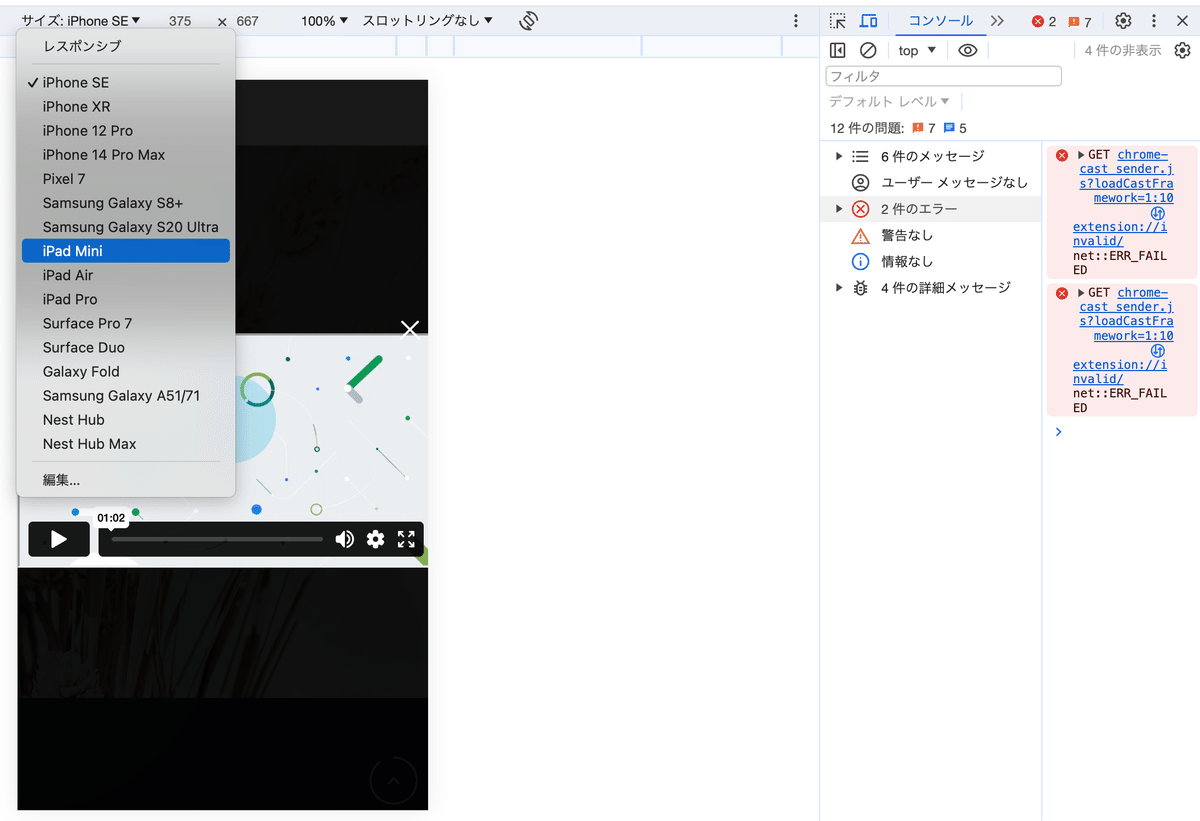Switch to the コンソール tab
Screen dimensions: 1200x821
coord(940,21)
